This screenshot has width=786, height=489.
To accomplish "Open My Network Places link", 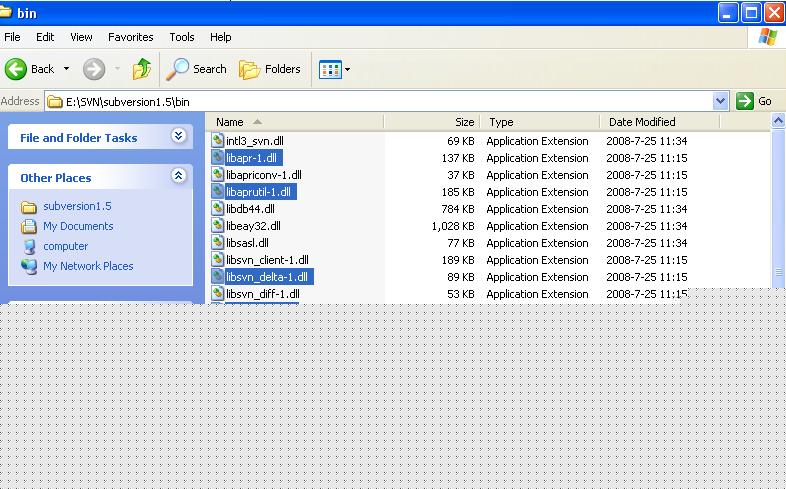I will [x=88, y=266].
